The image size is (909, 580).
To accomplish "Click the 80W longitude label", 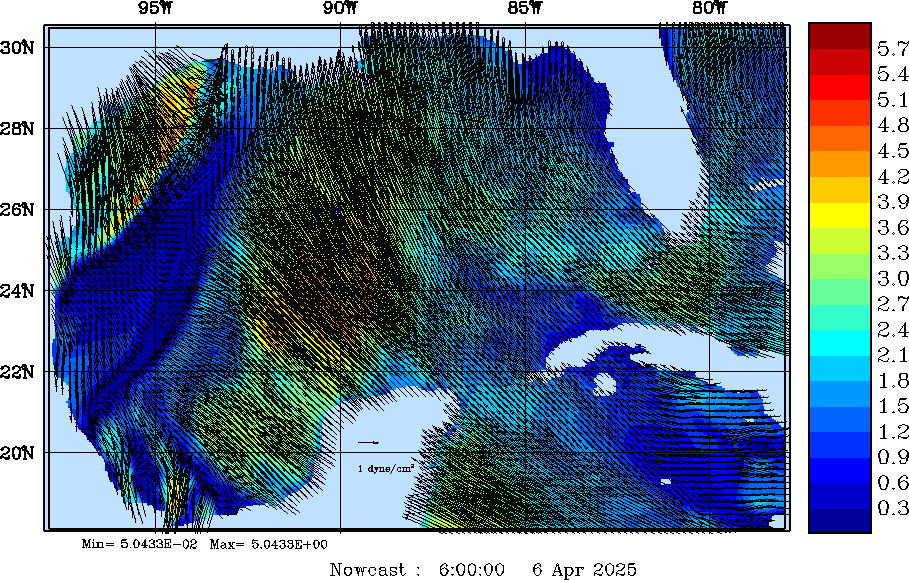I will tap(710, 8).
